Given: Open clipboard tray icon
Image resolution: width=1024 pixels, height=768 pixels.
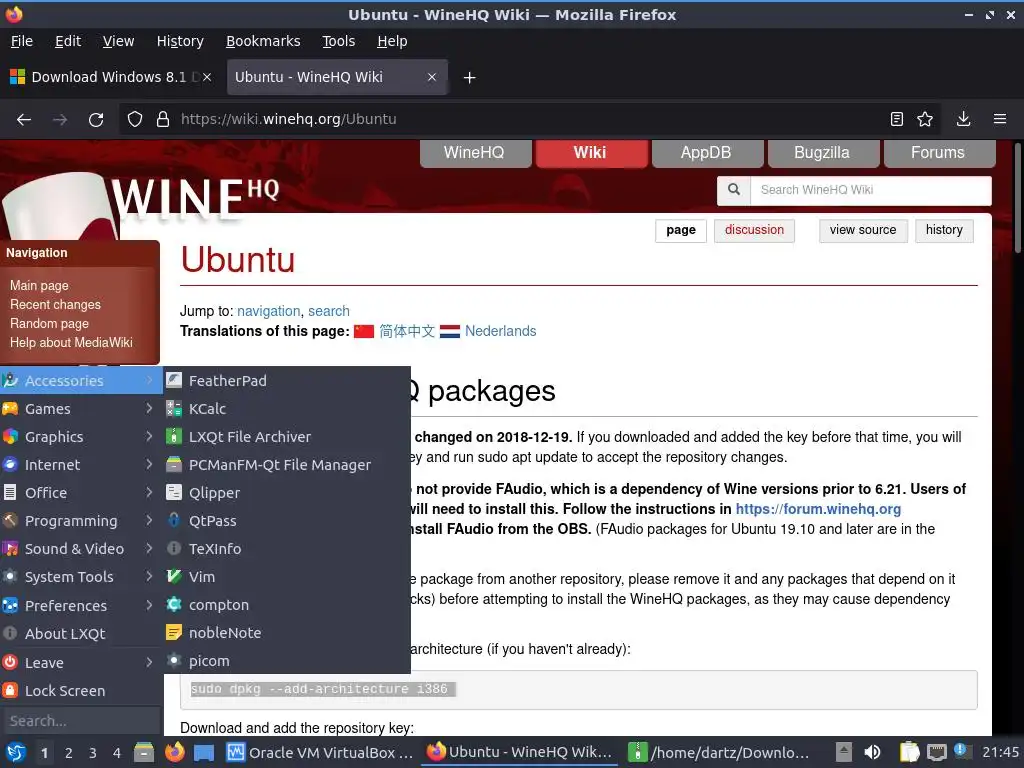Looking at the screenshot, I should click(909, 752).
